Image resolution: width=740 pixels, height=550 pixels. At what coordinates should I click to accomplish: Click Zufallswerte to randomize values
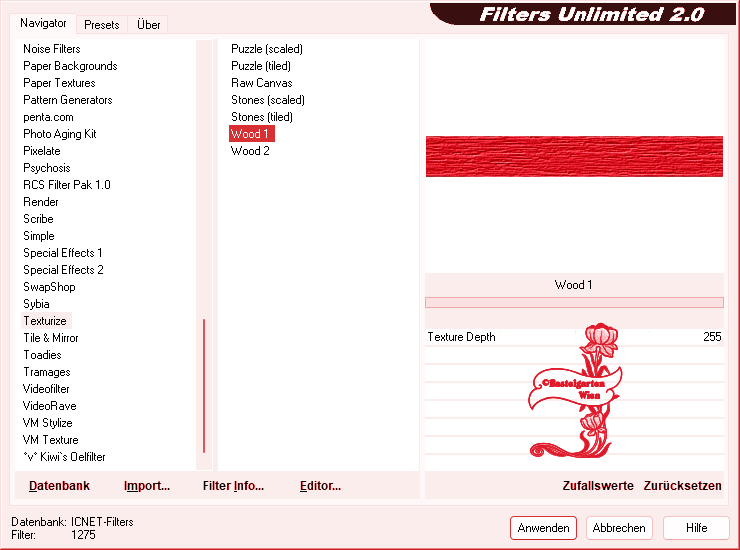(598, 486)
